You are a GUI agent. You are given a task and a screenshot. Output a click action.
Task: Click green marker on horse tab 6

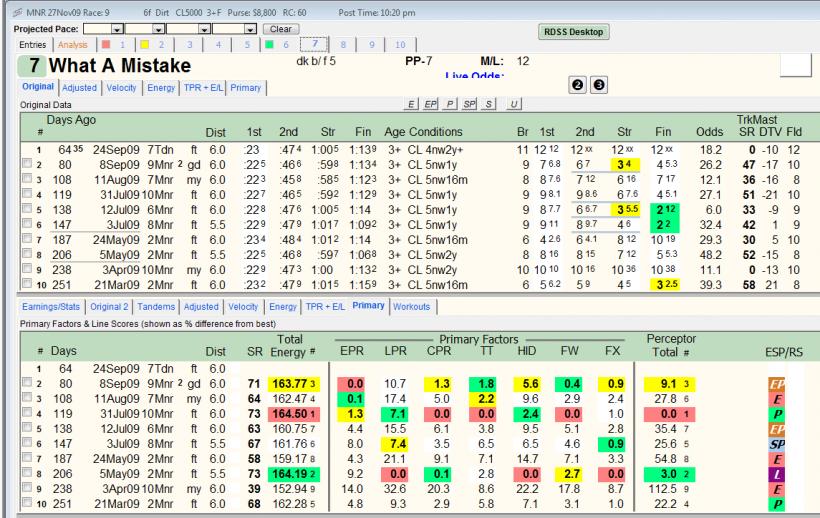269,45
